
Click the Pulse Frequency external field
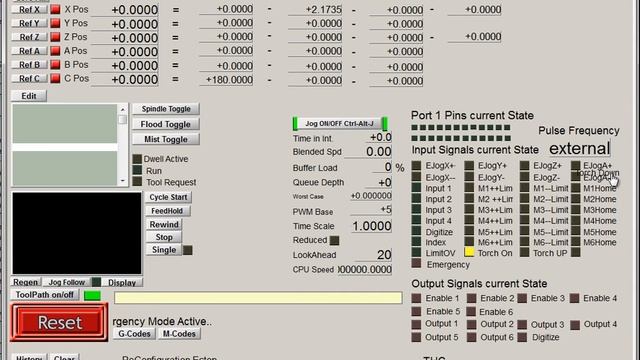[580, 149]
